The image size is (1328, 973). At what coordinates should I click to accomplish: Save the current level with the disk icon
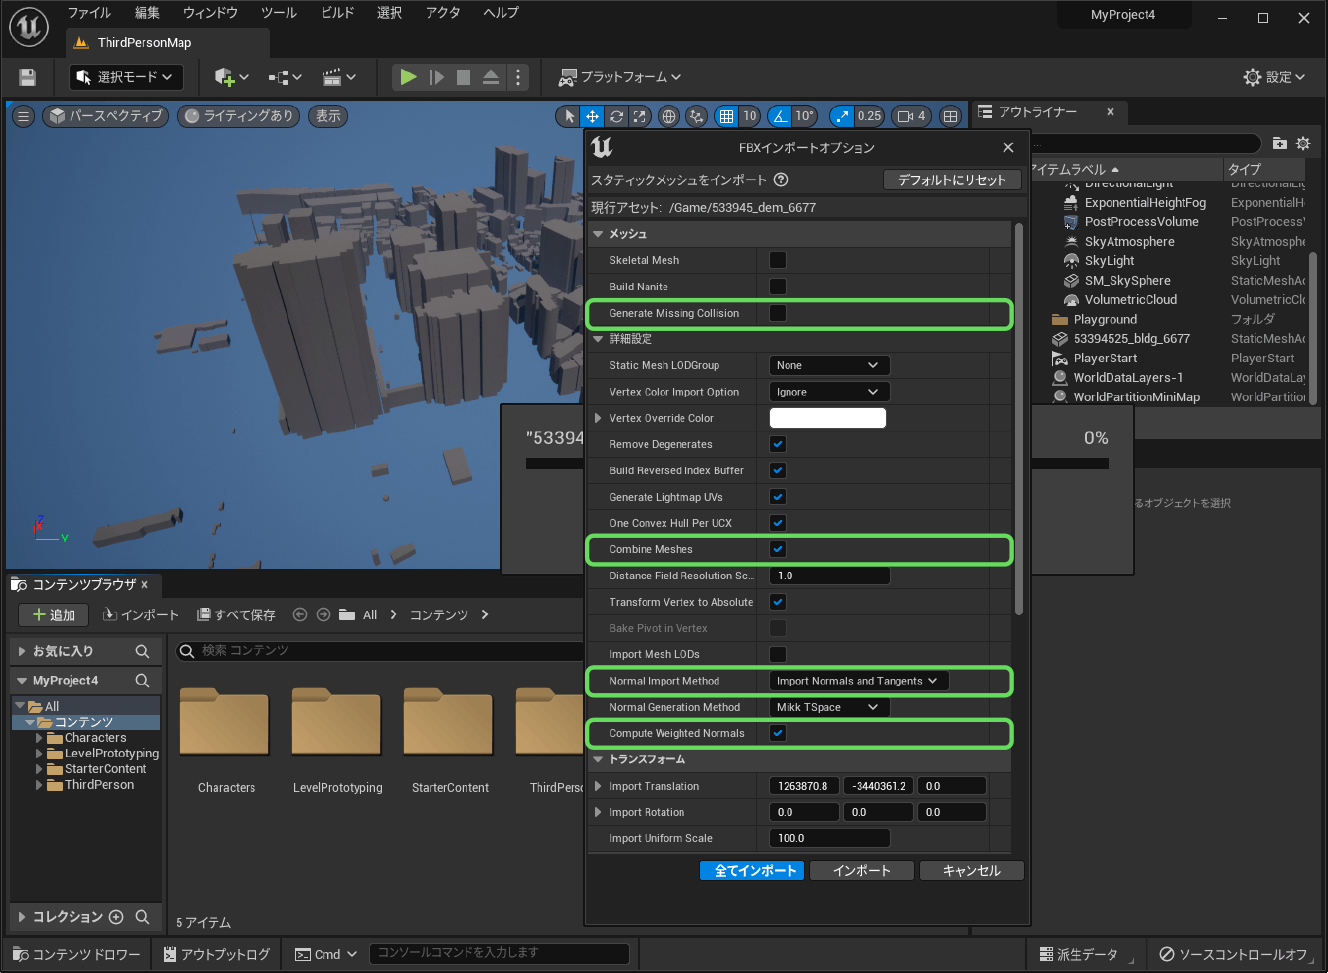[x=27, y=77]
